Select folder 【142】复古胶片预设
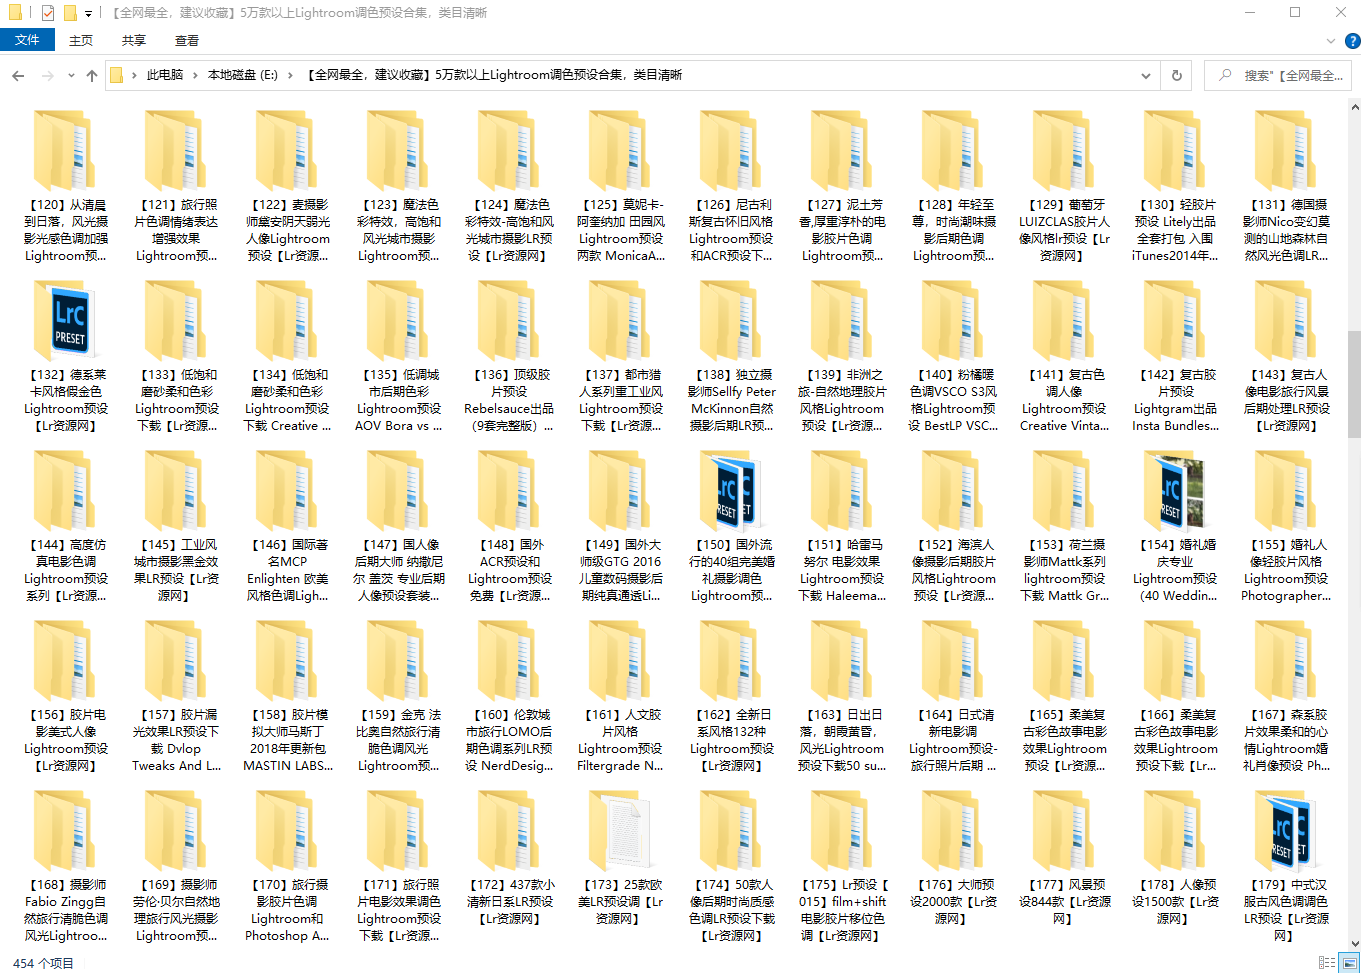 [1175, 356]
